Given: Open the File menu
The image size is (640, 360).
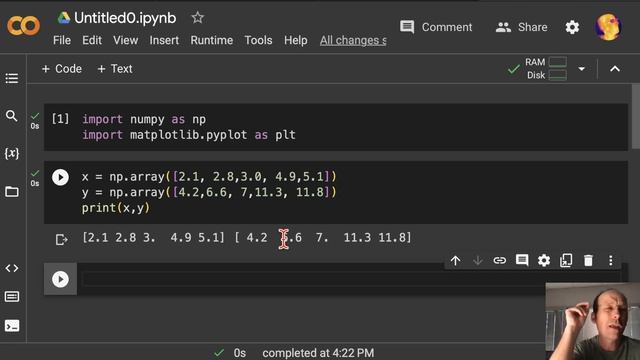Looking at the screenshot, I should tap(62, 40).
